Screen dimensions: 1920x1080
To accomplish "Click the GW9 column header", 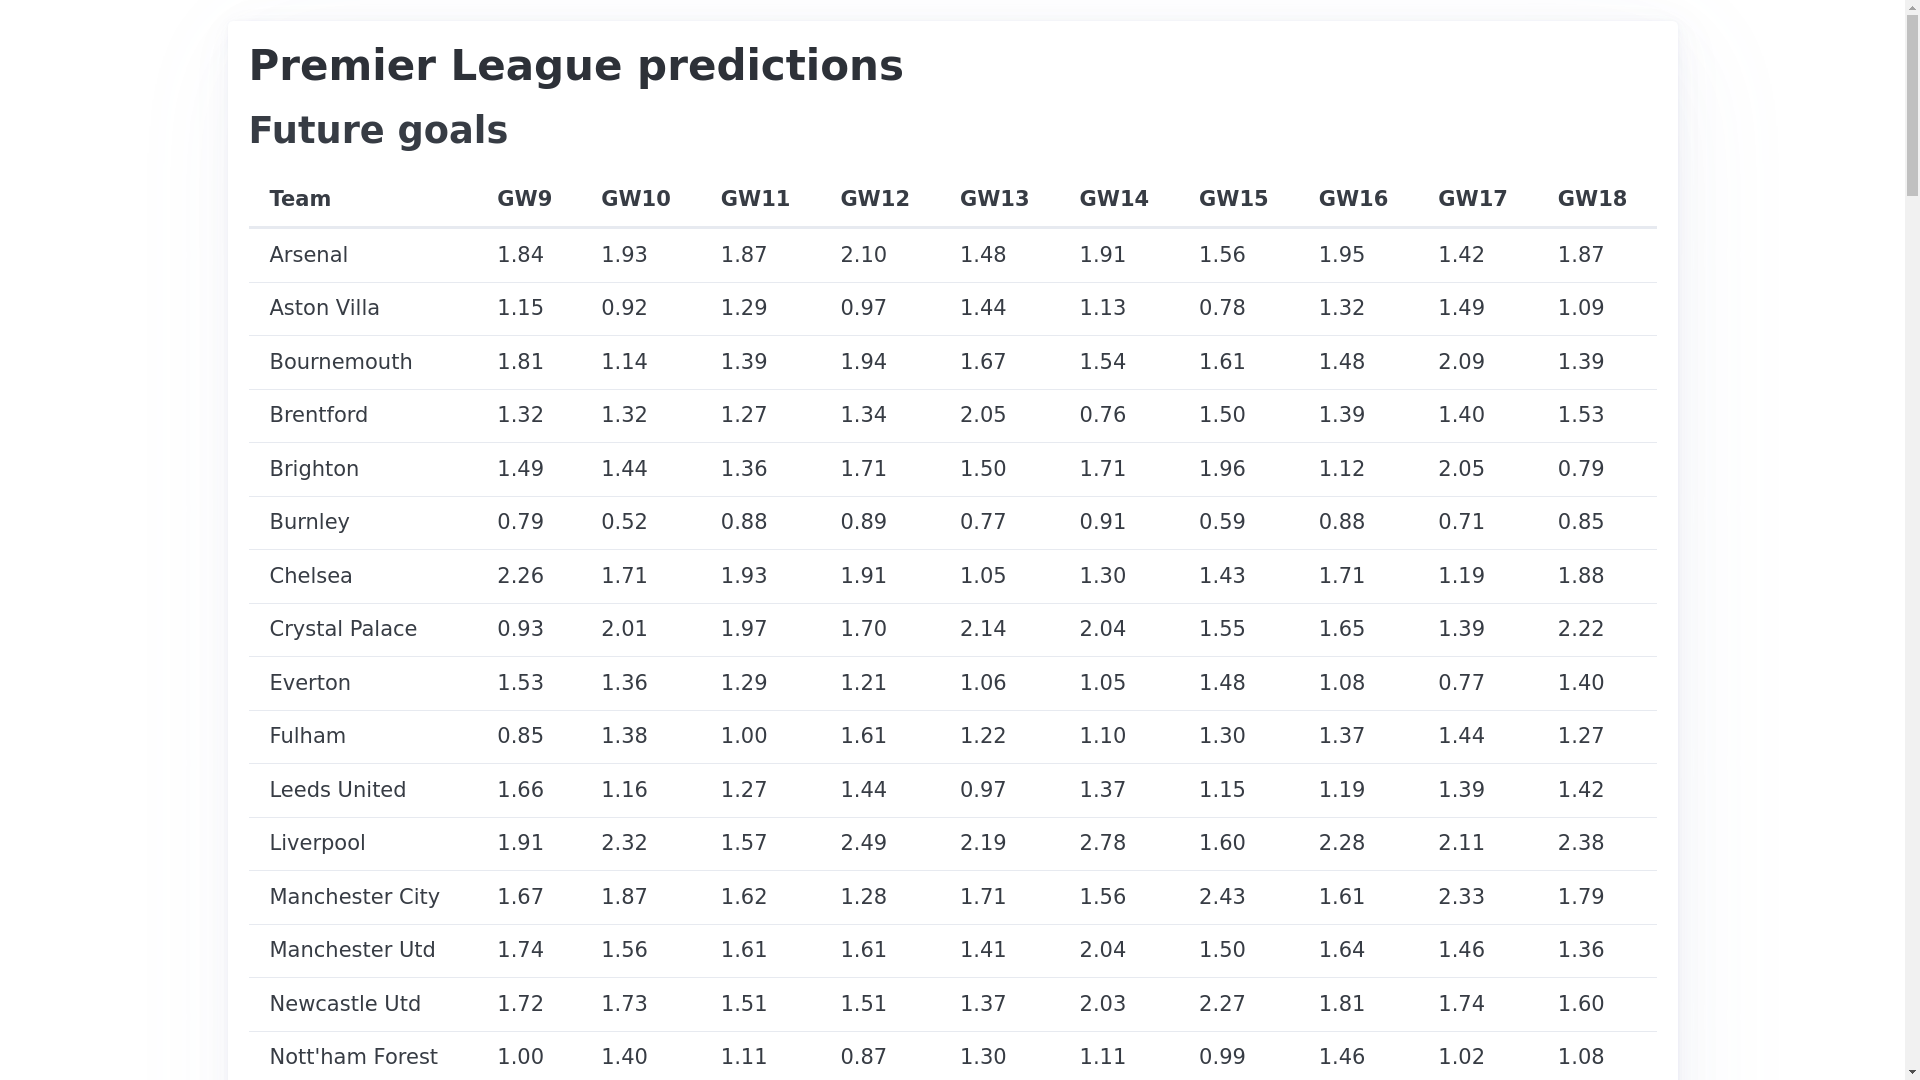I will tap(524, 199).
